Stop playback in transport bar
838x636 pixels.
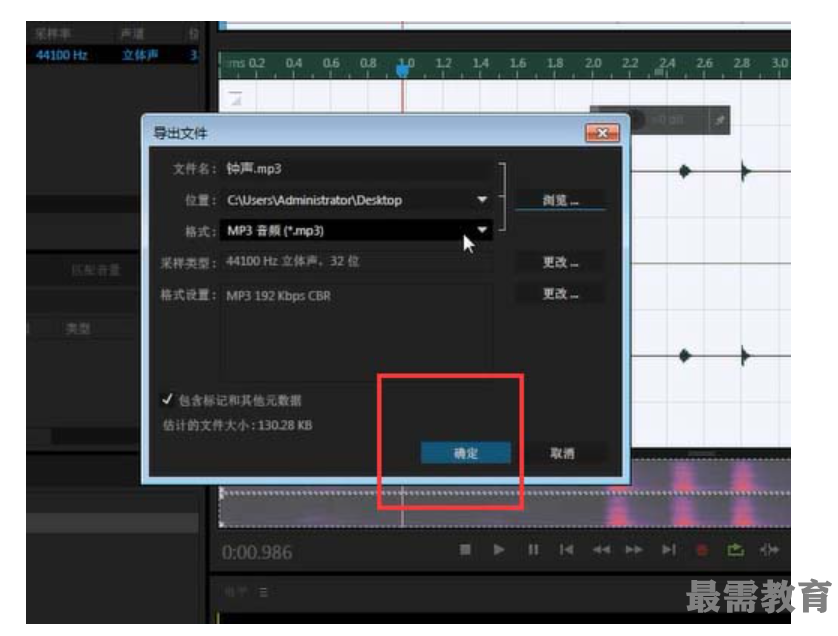click(x=465, y=549)
